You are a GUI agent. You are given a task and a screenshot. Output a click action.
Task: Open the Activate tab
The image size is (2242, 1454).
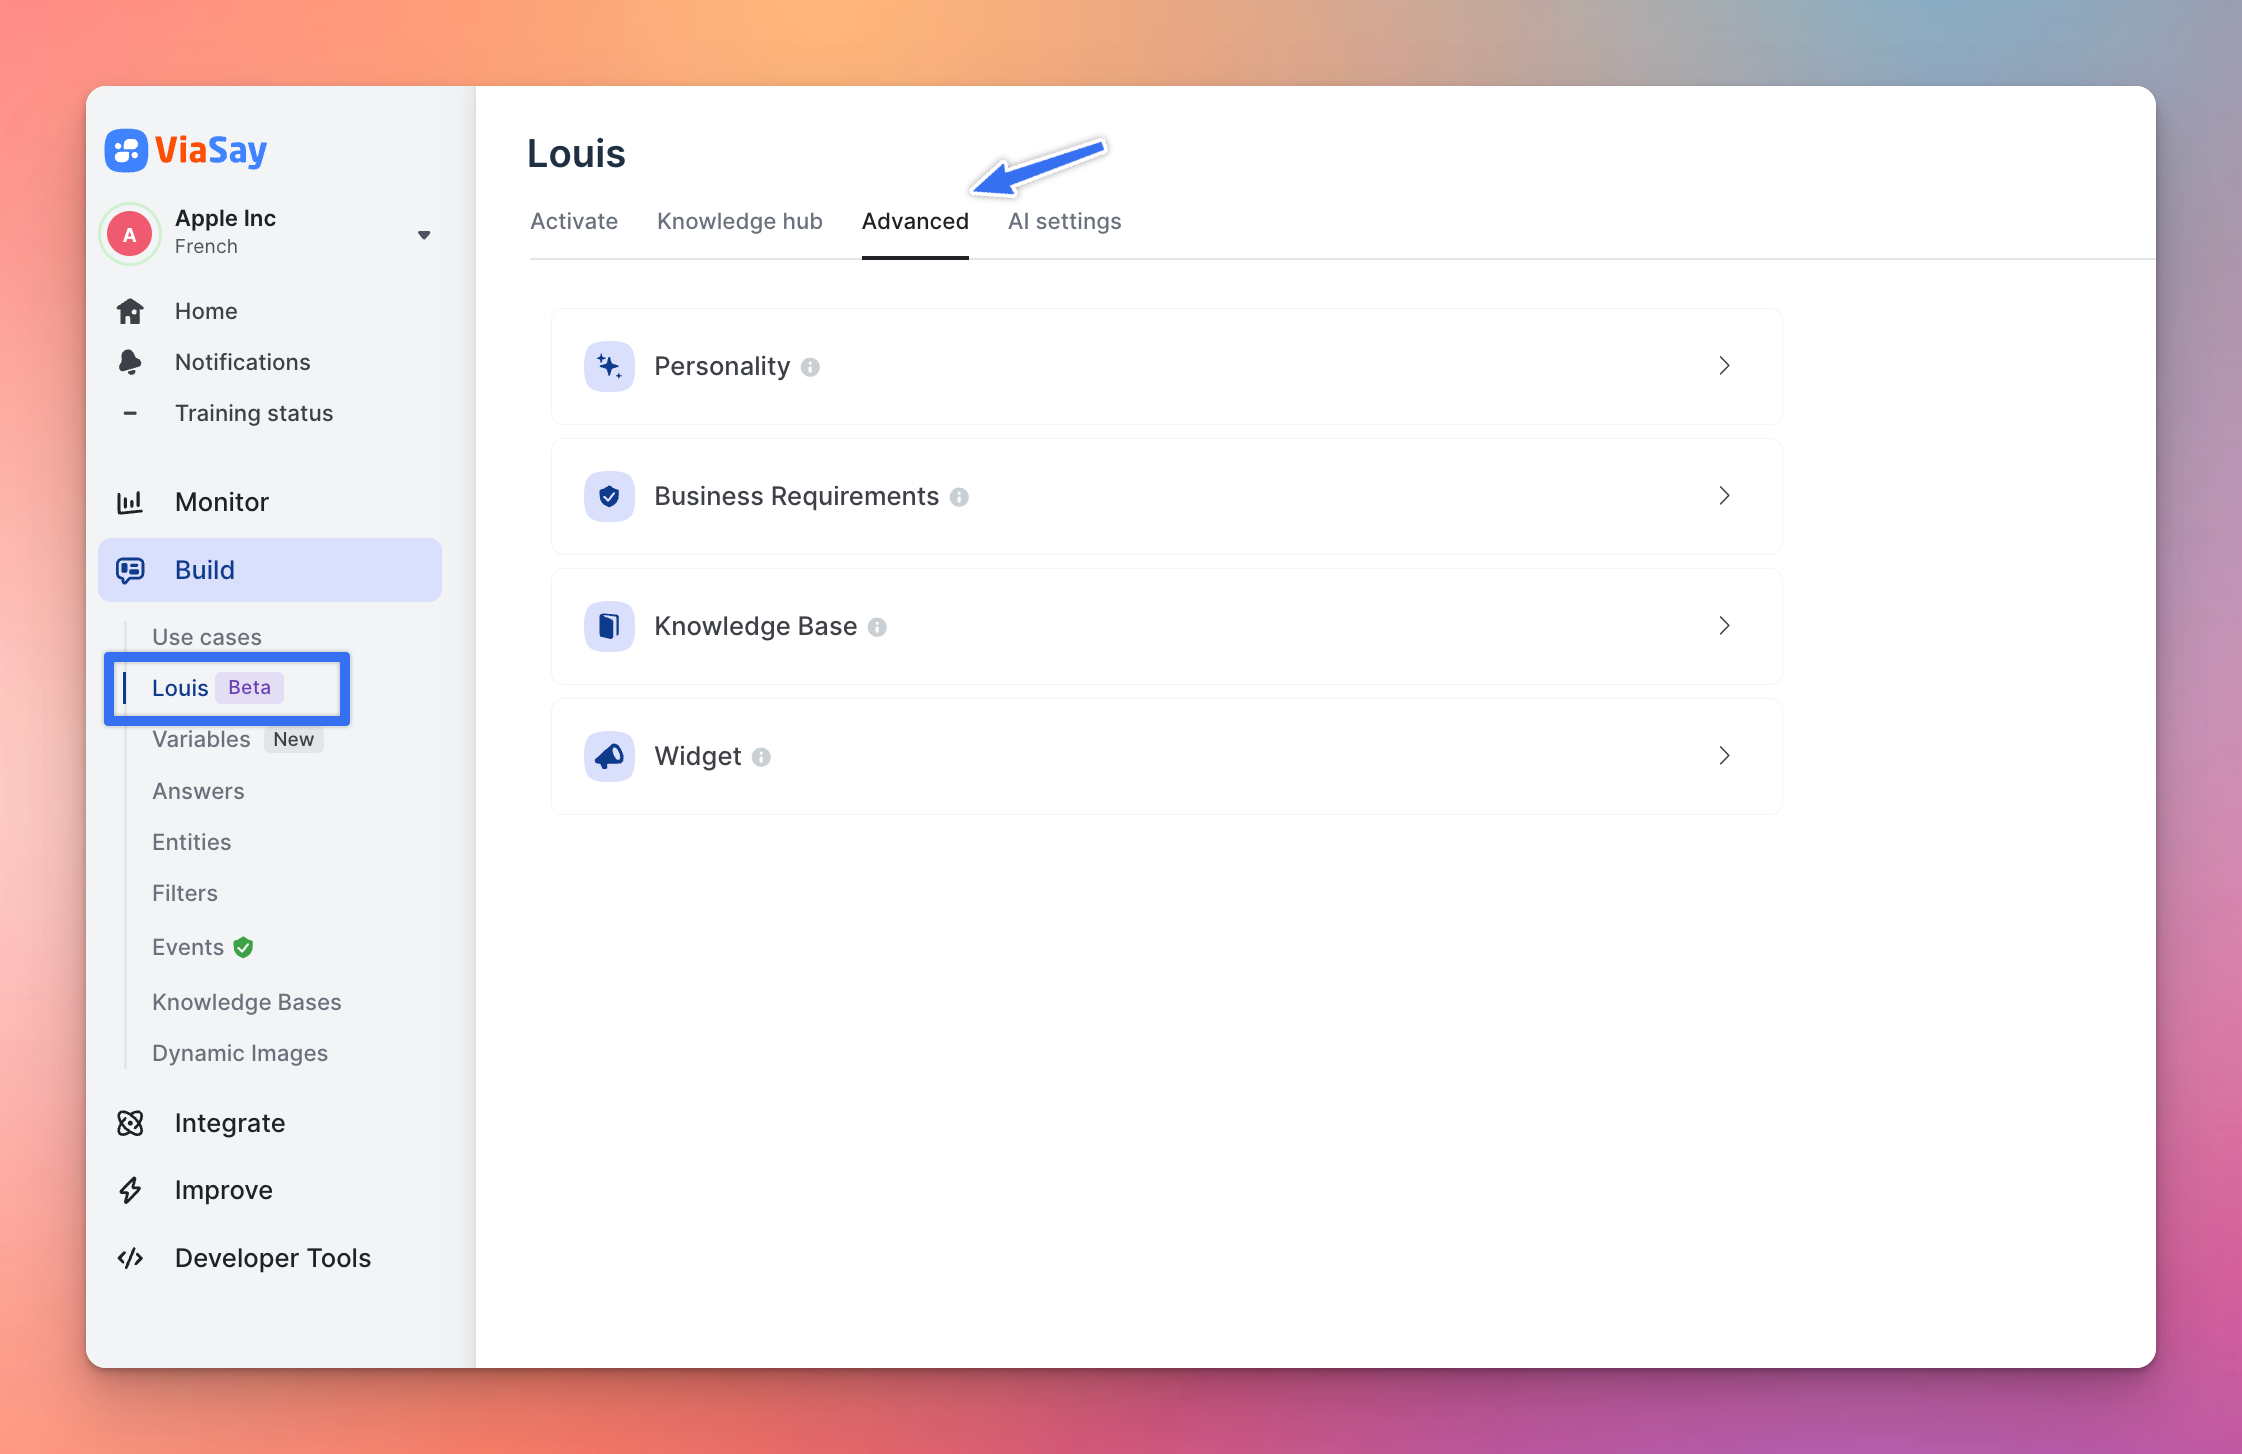(x=574, y=221)
